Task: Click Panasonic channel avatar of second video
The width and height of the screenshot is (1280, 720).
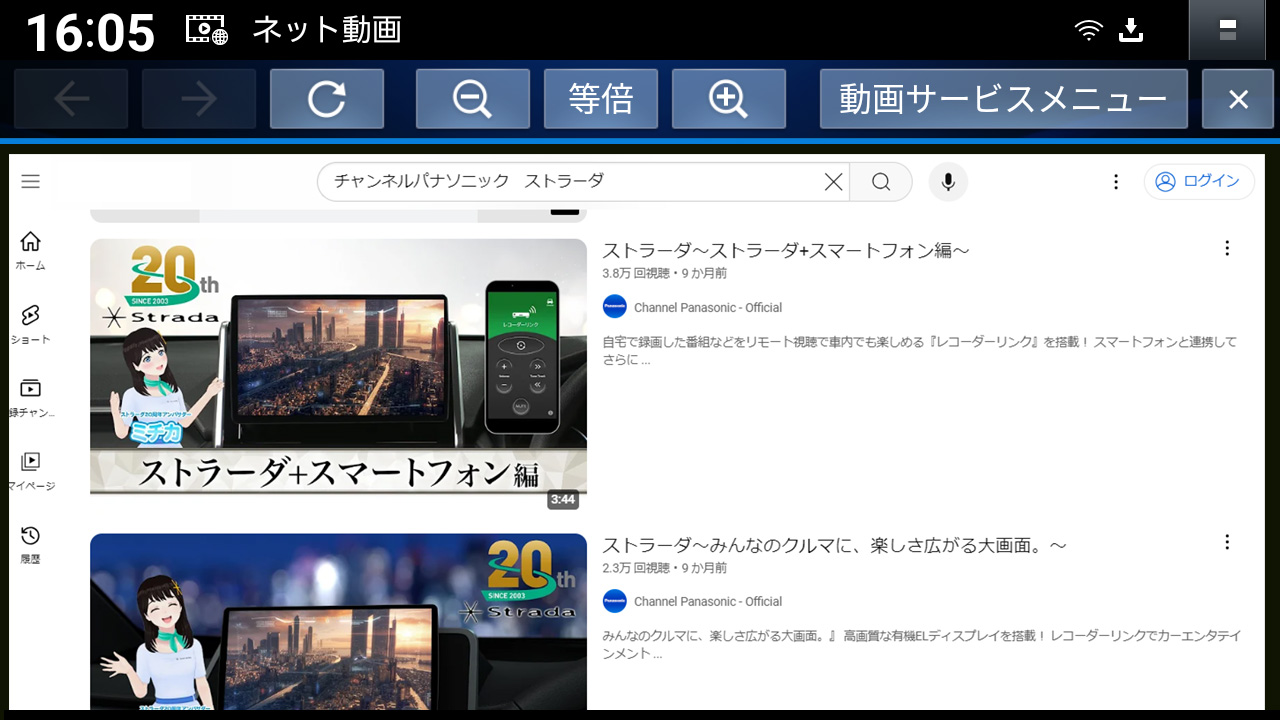Action: [x=615, y=601]
